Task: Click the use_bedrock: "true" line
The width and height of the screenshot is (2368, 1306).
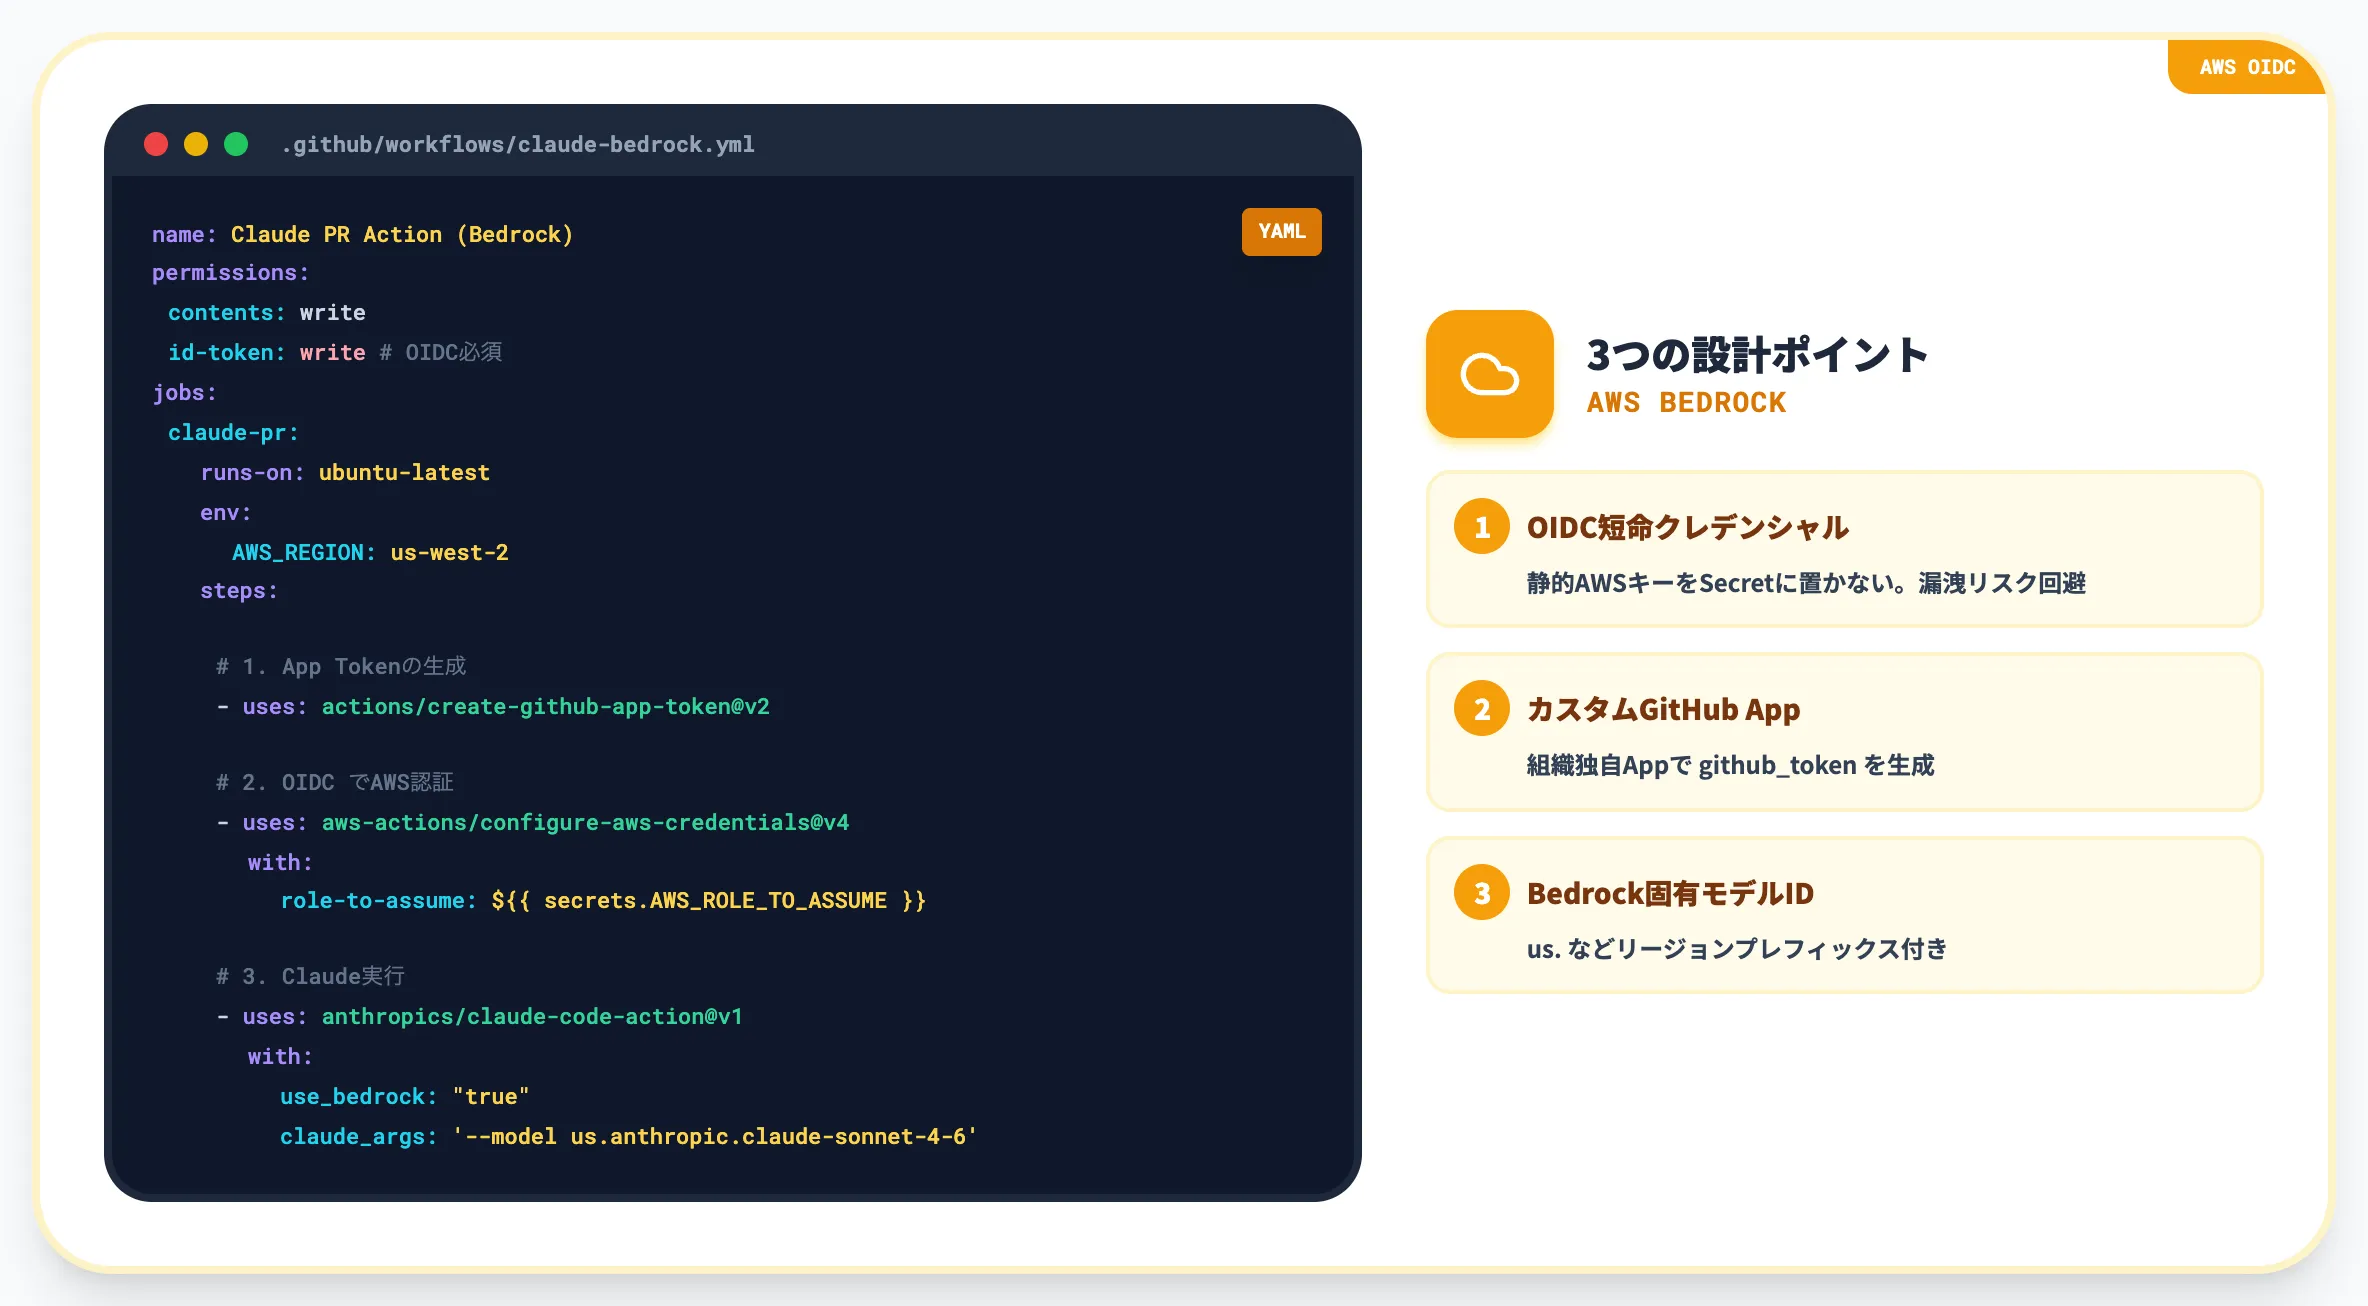Action: point(404,1096)
